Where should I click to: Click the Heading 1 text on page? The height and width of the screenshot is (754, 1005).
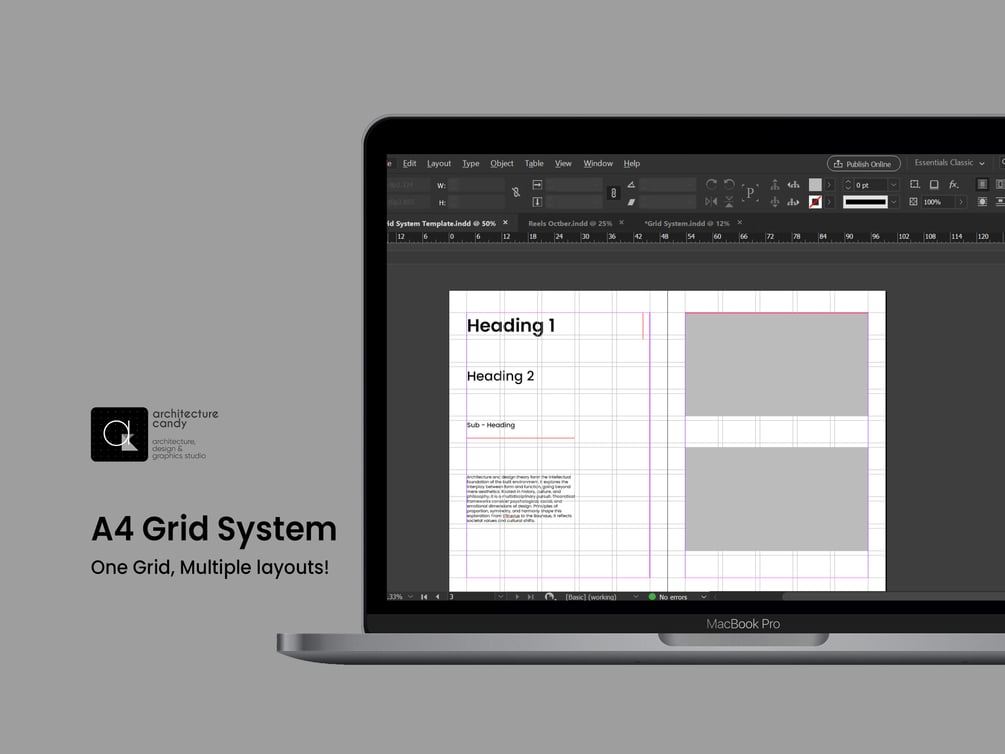pos(511,326)
